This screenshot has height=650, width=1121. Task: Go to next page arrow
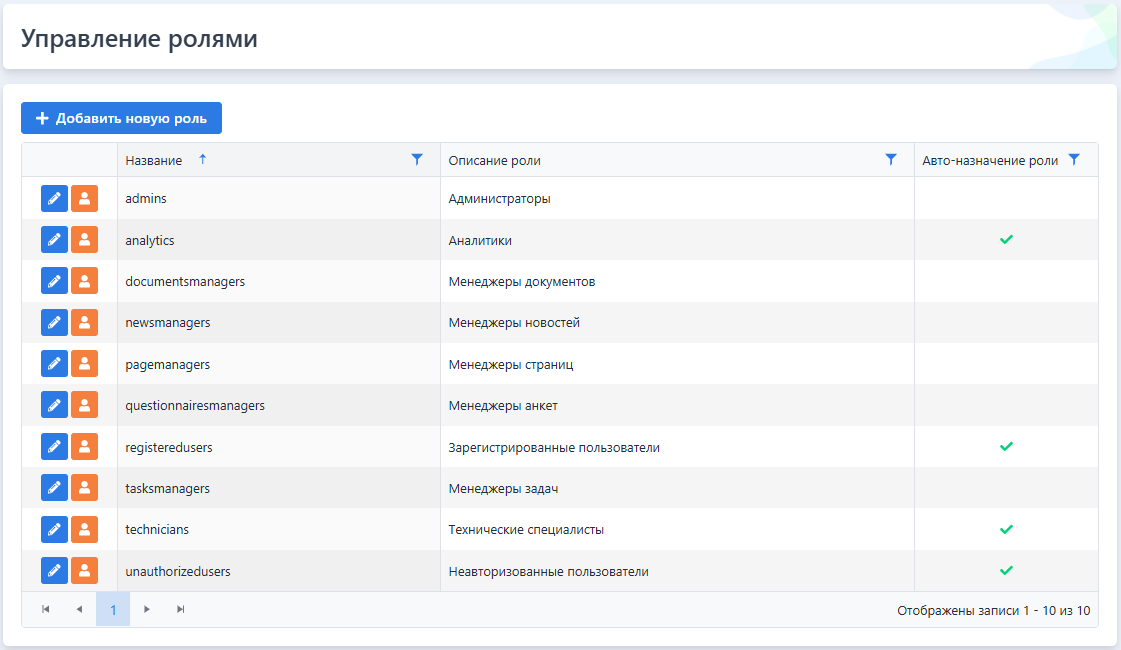(x=147, y=609)
